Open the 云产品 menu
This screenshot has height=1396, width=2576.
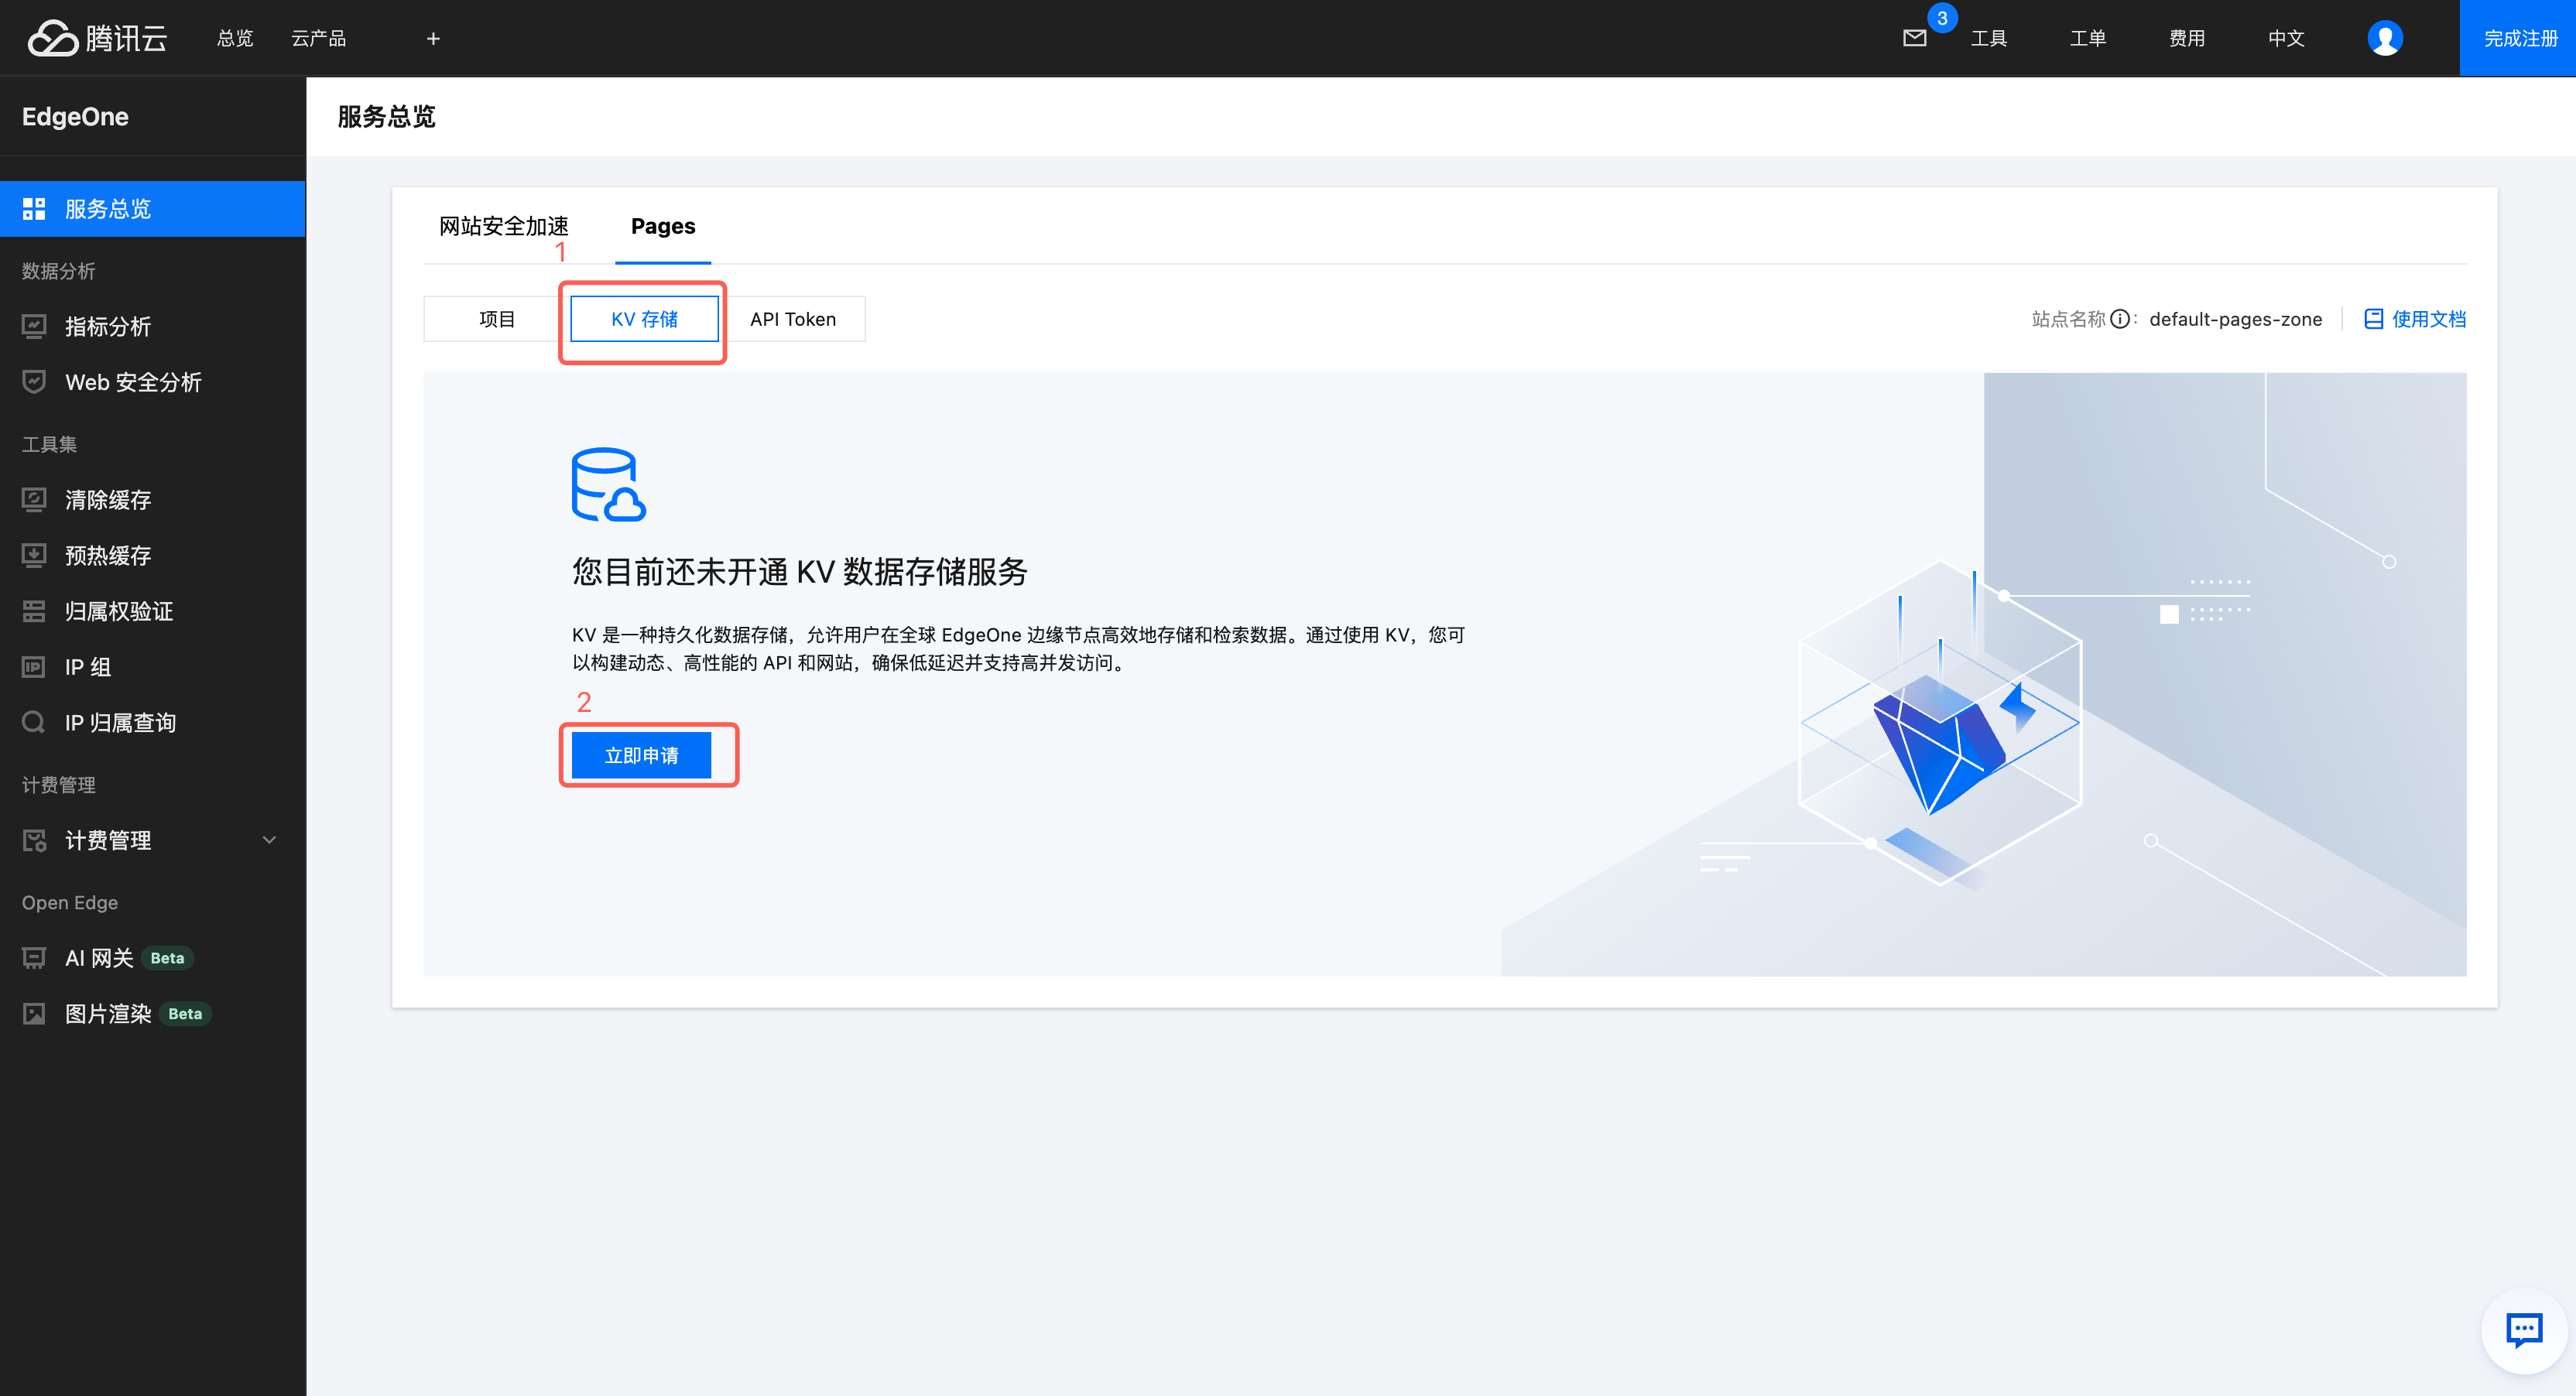(318, 38)
